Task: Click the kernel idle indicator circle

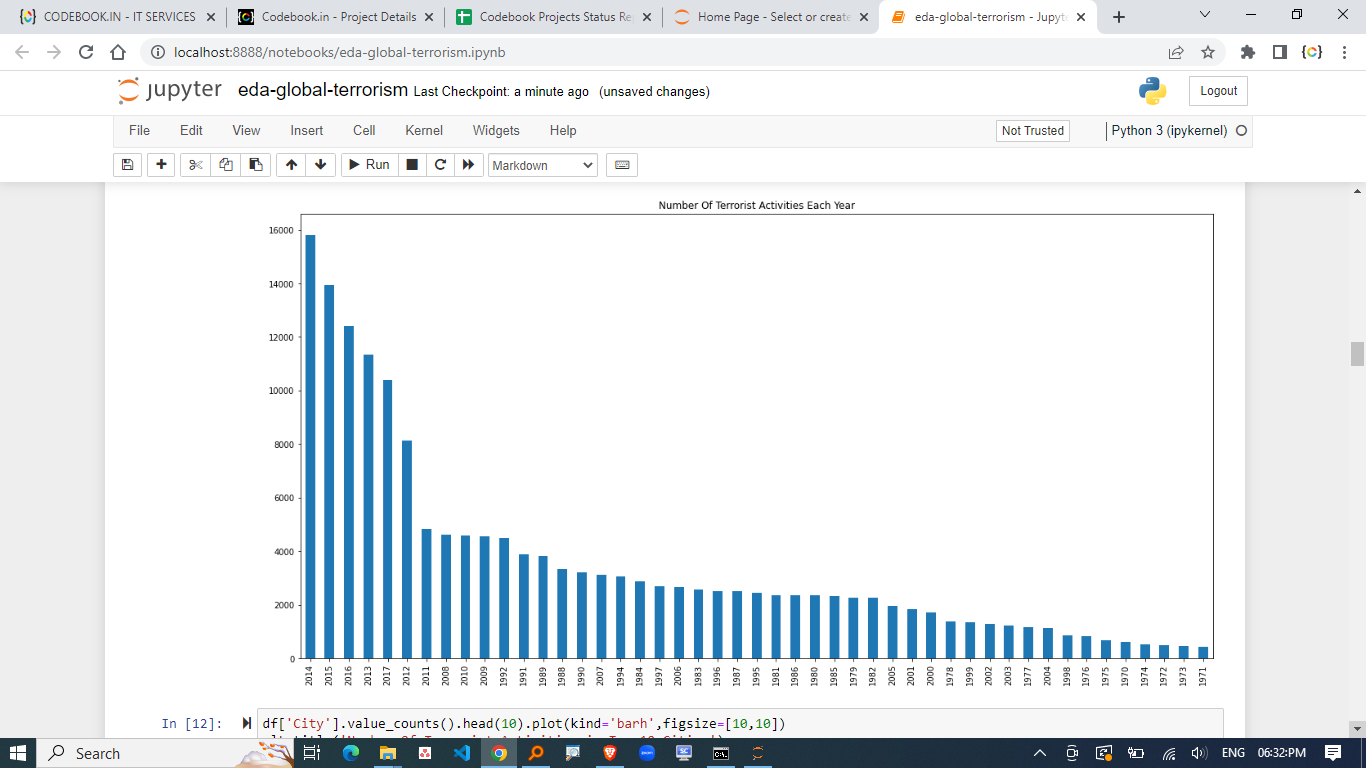Action: [x=1242, y=131]
